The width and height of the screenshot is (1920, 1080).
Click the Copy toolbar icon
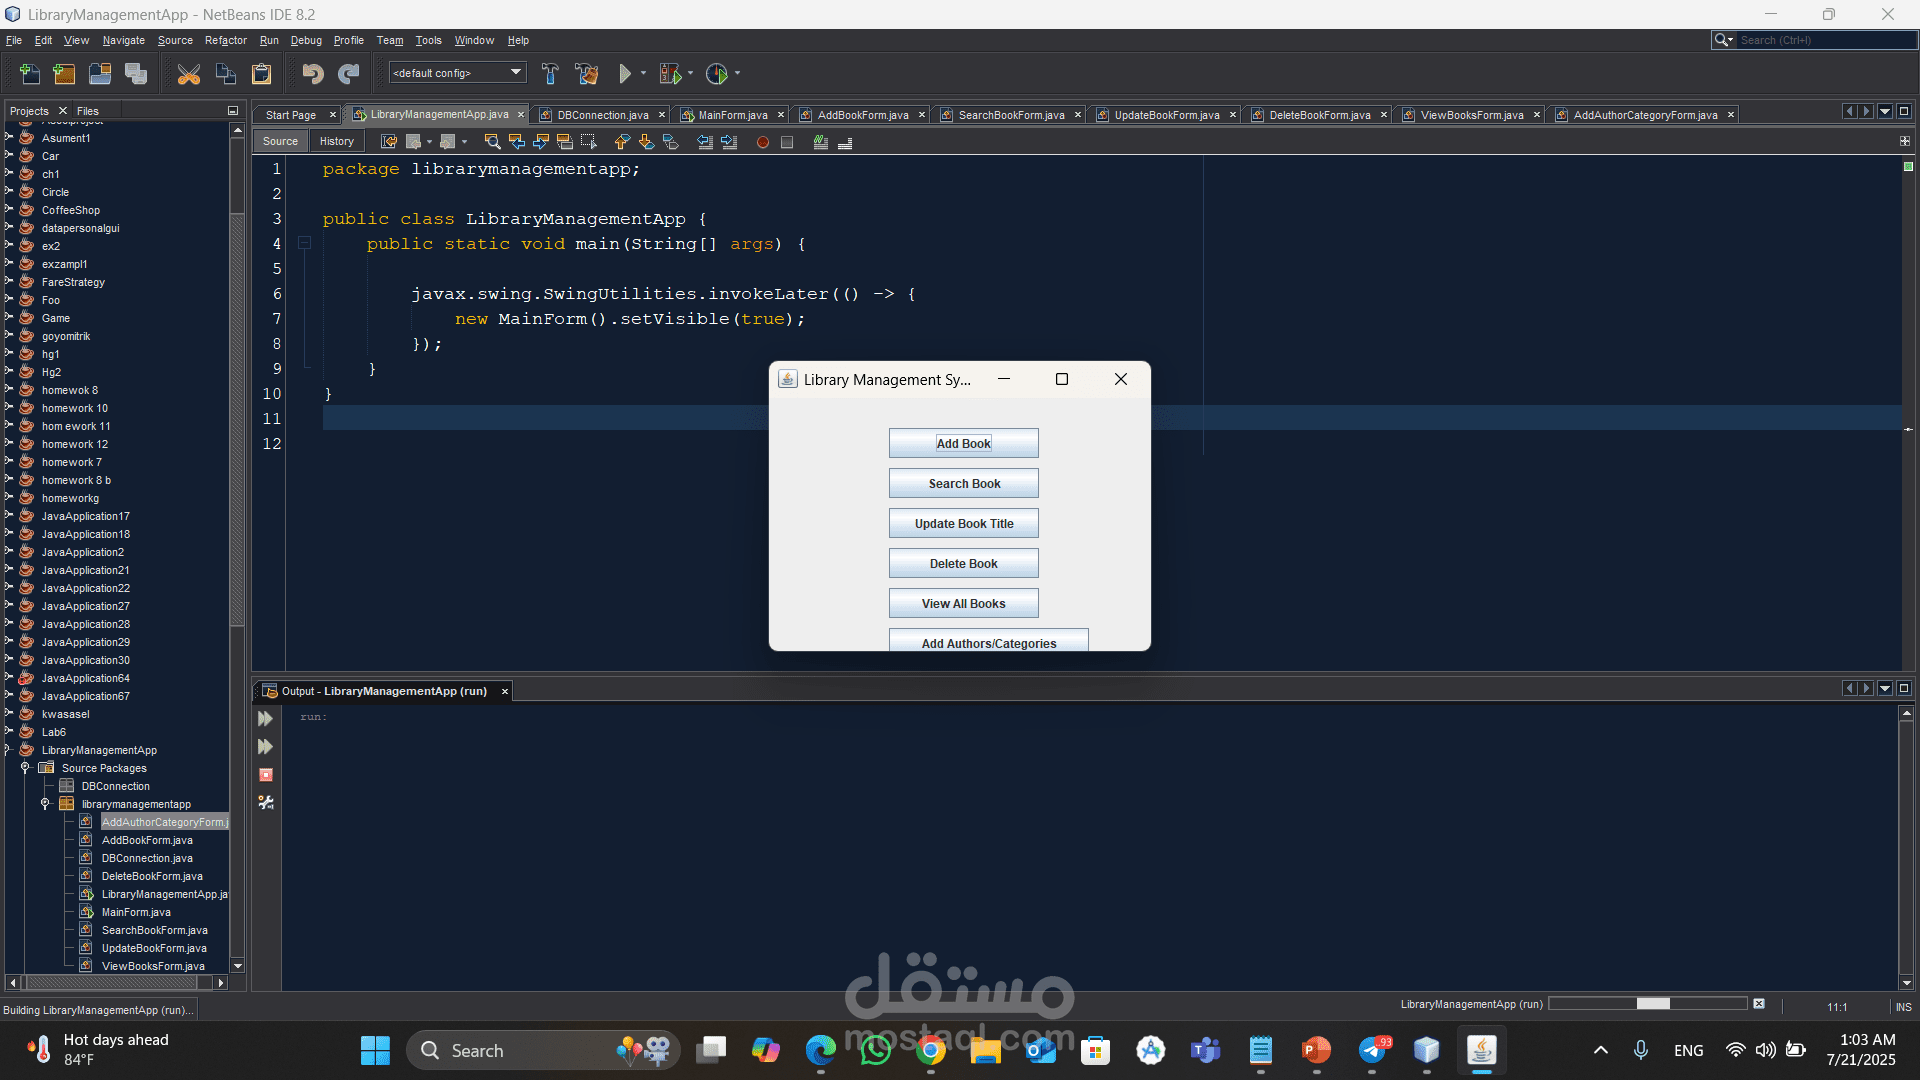226,73
